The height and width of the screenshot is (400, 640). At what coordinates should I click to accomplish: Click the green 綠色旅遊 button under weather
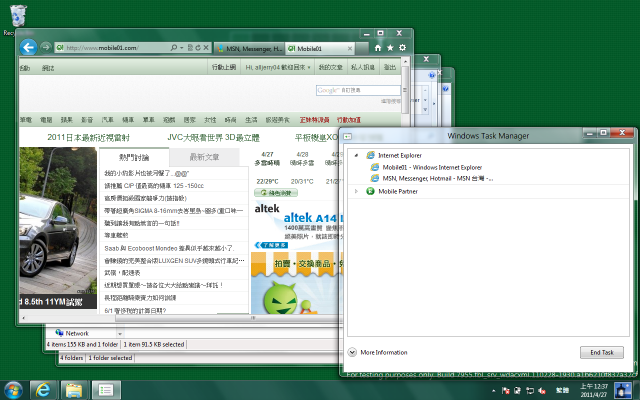(x=276, y=193)
